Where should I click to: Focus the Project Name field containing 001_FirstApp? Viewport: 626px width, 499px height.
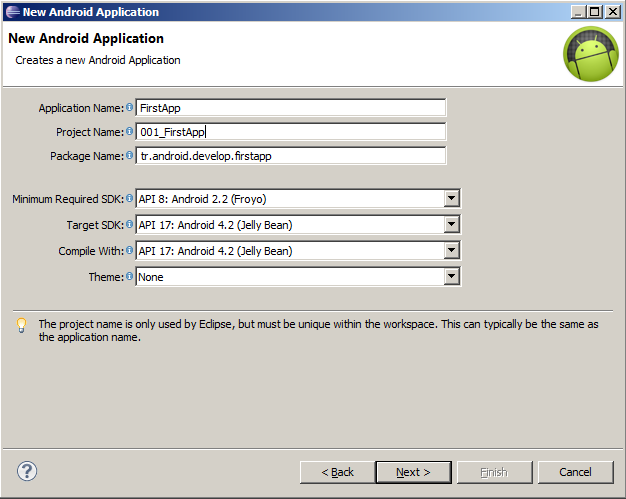291,132
